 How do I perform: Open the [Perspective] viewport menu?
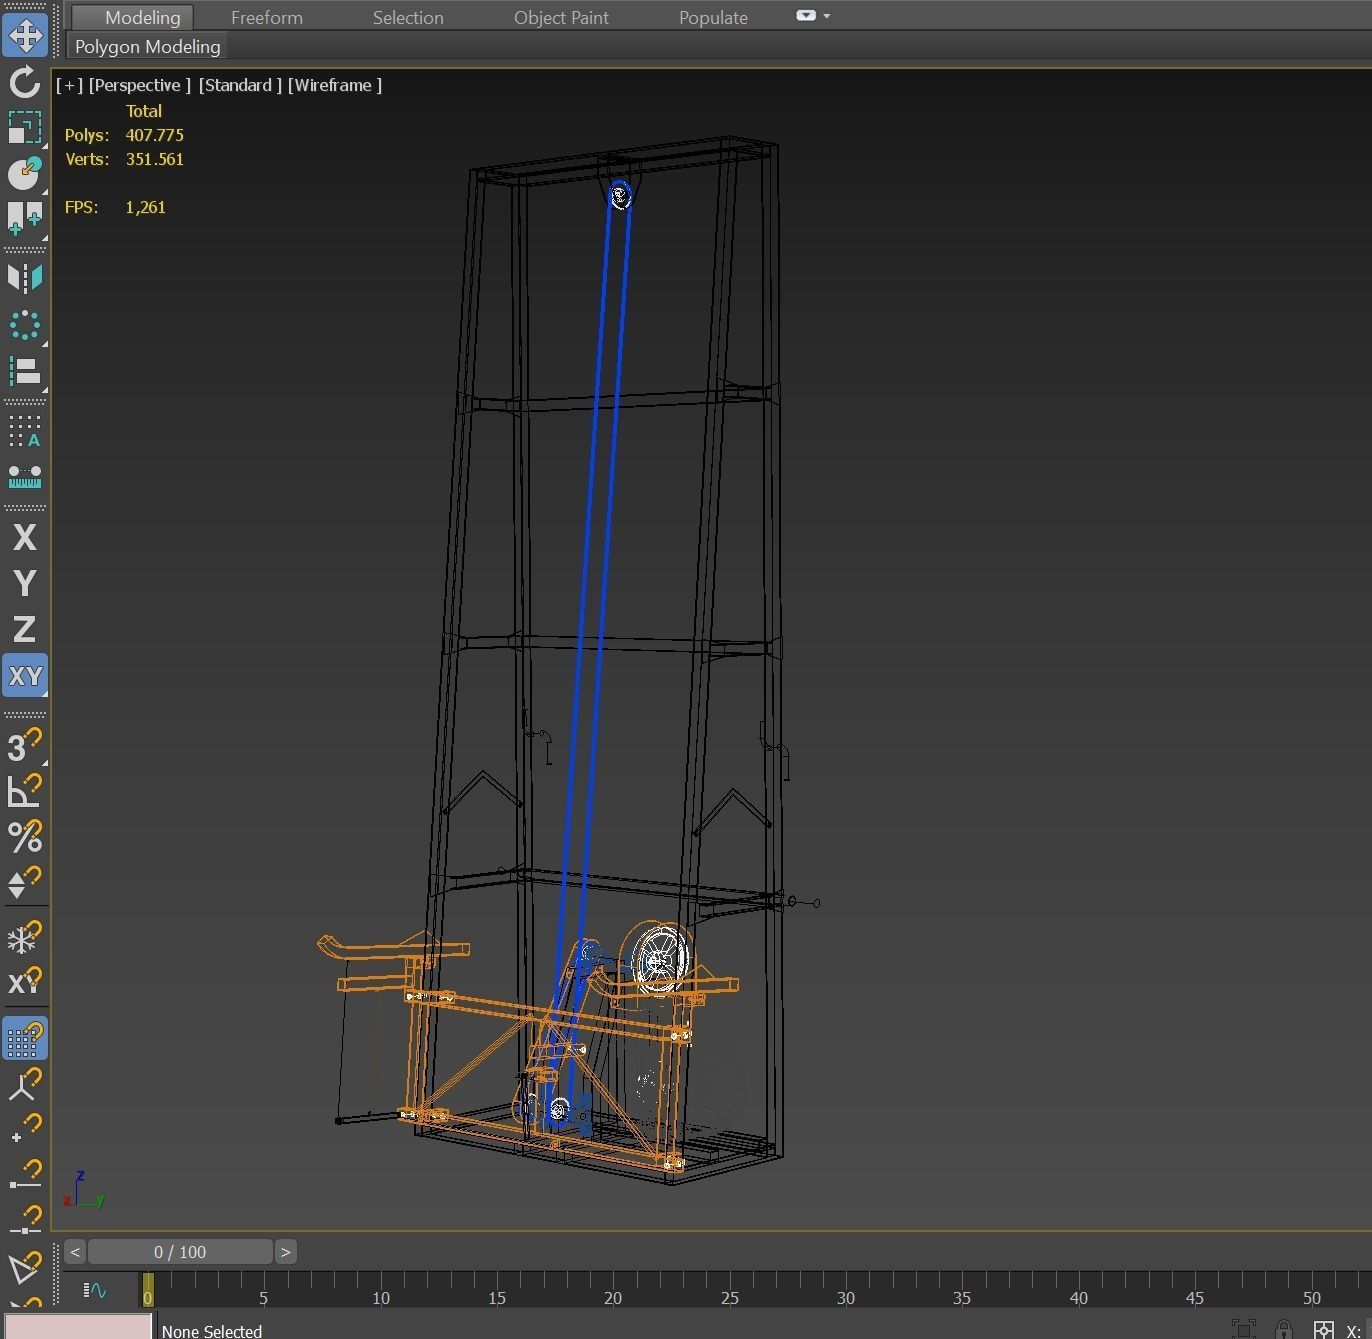(139, 85)
